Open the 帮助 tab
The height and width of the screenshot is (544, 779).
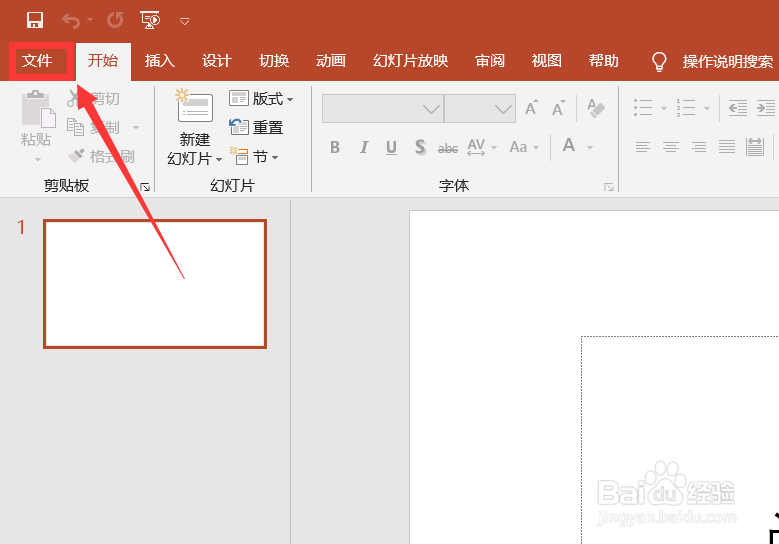click(x=604, y=61)
